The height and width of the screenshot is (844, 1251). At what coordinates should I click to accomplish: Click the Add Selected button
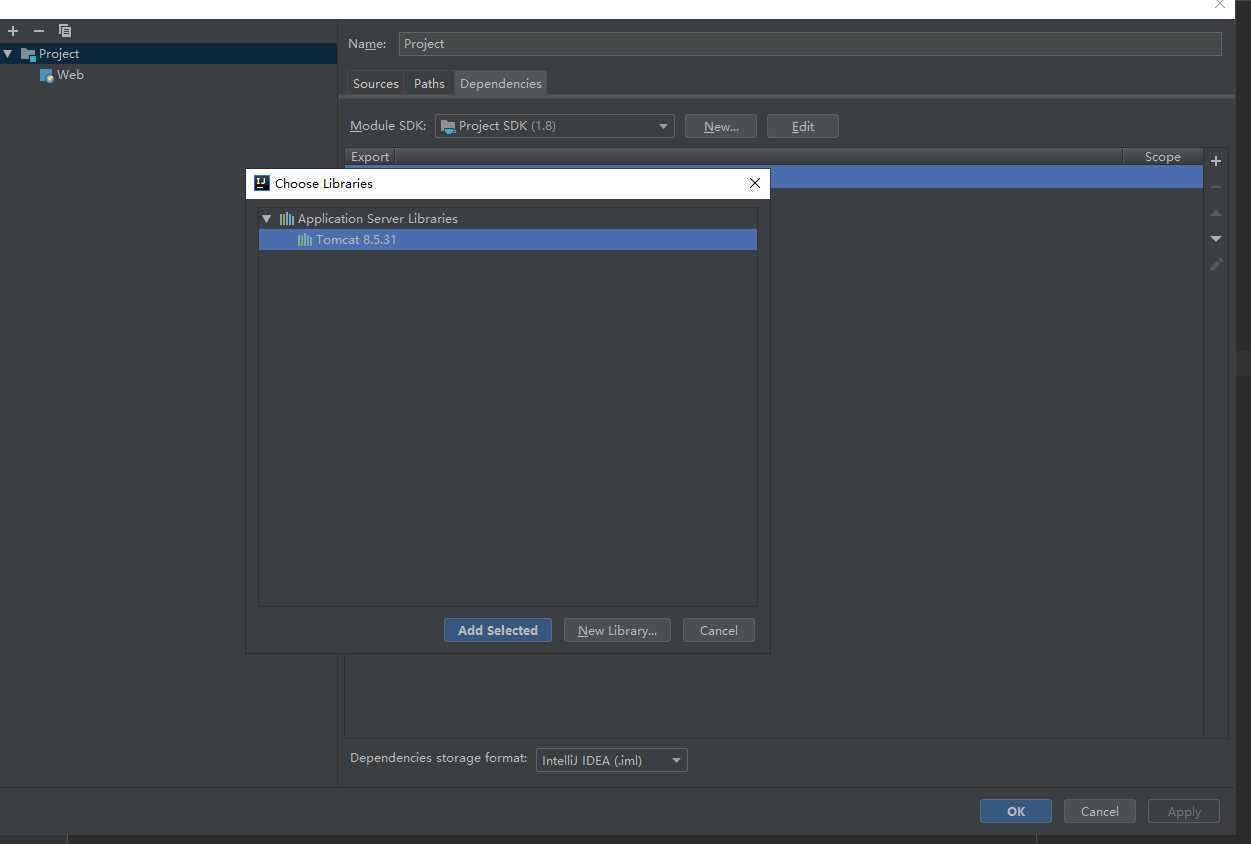(498, 631)
